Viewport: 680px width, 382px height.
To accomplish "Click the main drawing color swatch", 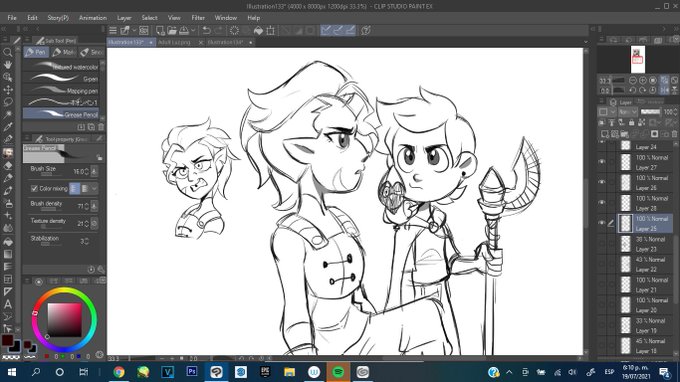I will (8, 340).
